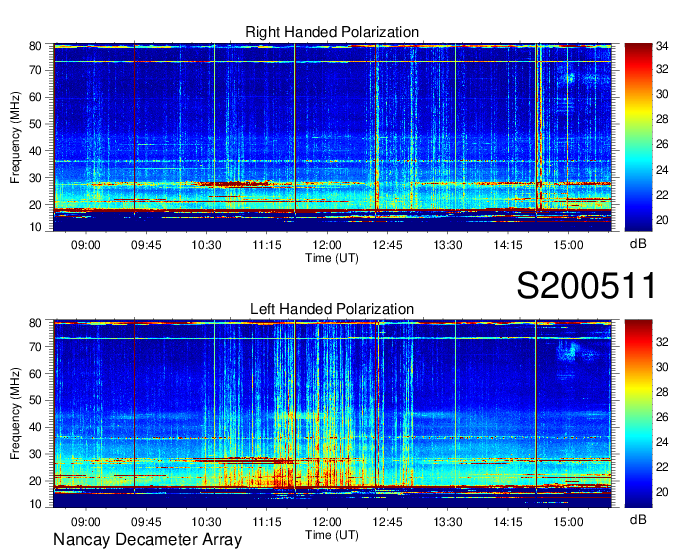
Task: Click the "32" dB tick on Right Handed colorbar
Action: (x=662, y=69)
